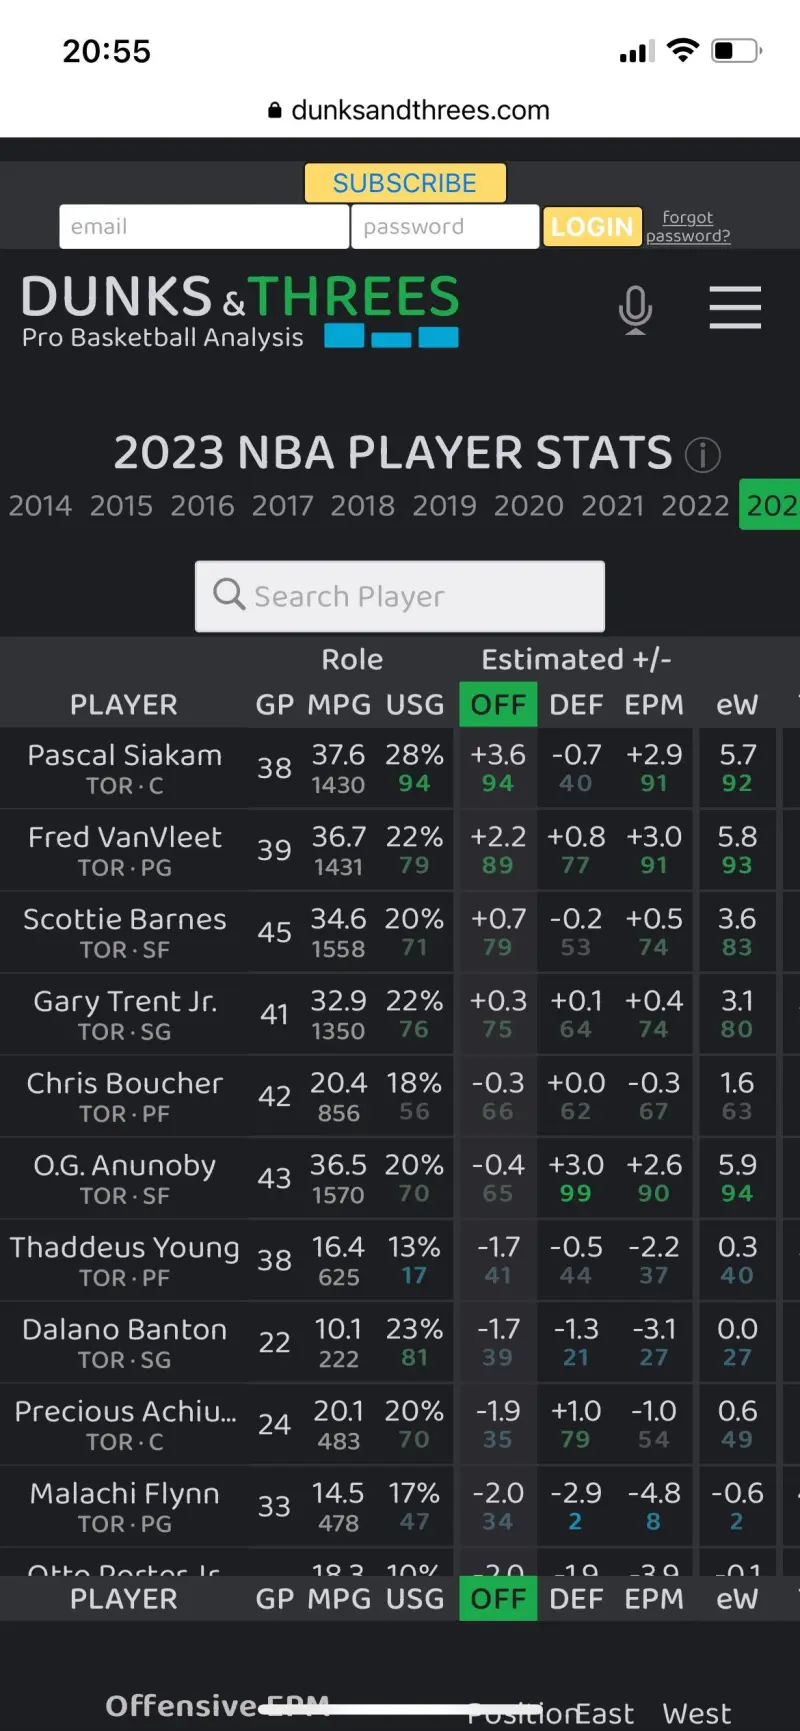The height and width of the screenshot is (1731, 800).
Task: Click the info icon beside Player Stats title
Action: [x=702, y=455]
